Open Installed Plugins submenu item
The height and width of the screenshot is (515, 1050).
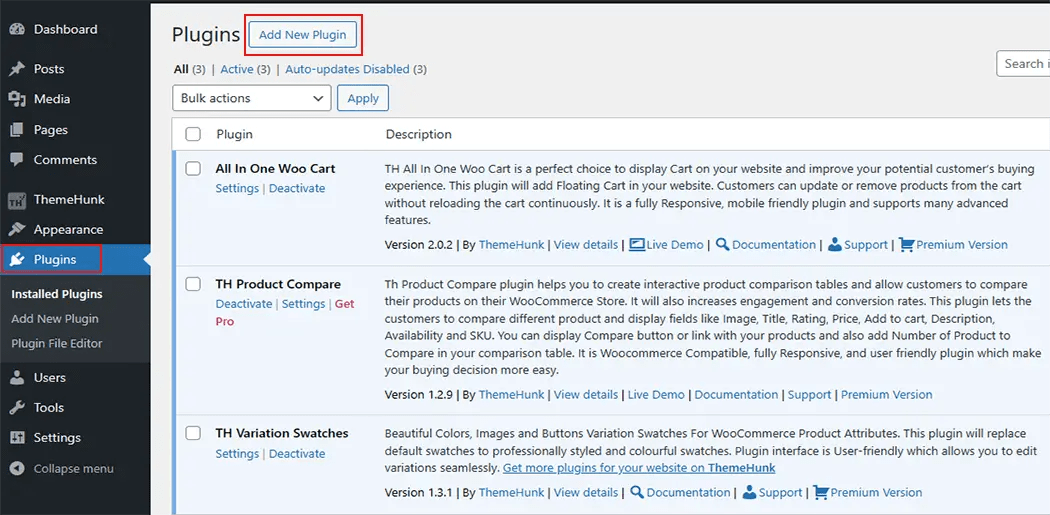pos(57,294)
